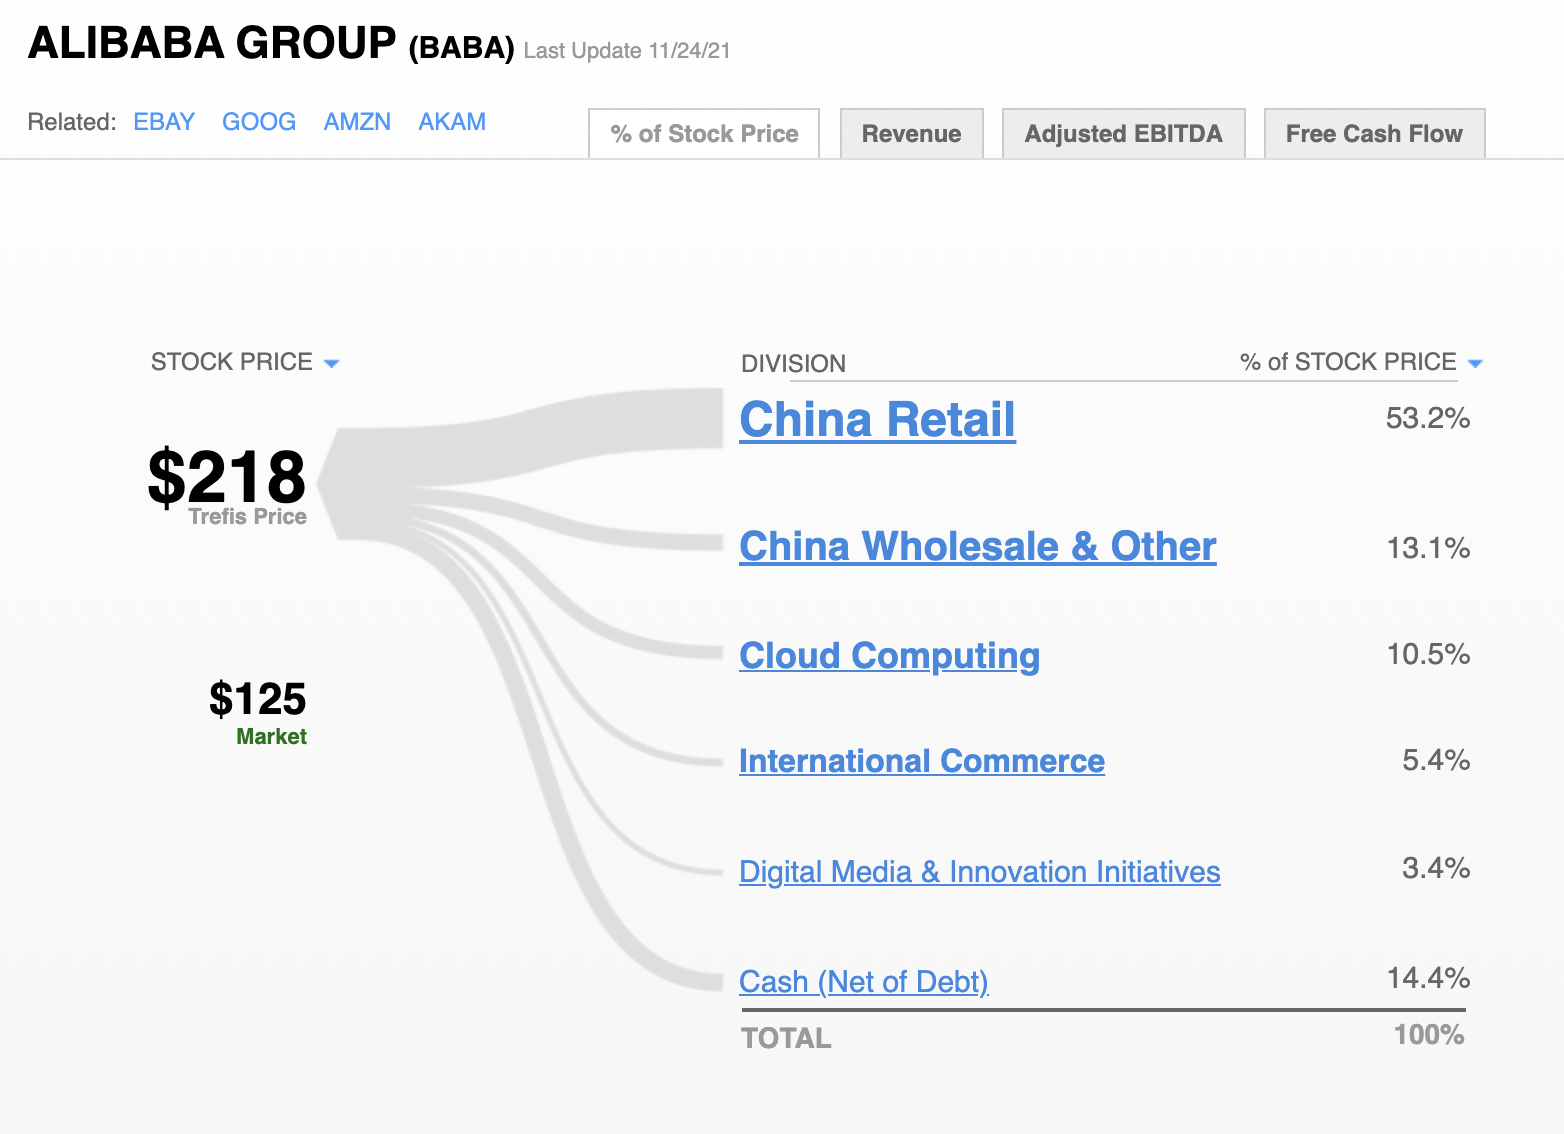Open International Commerce division

pos(922,761)
